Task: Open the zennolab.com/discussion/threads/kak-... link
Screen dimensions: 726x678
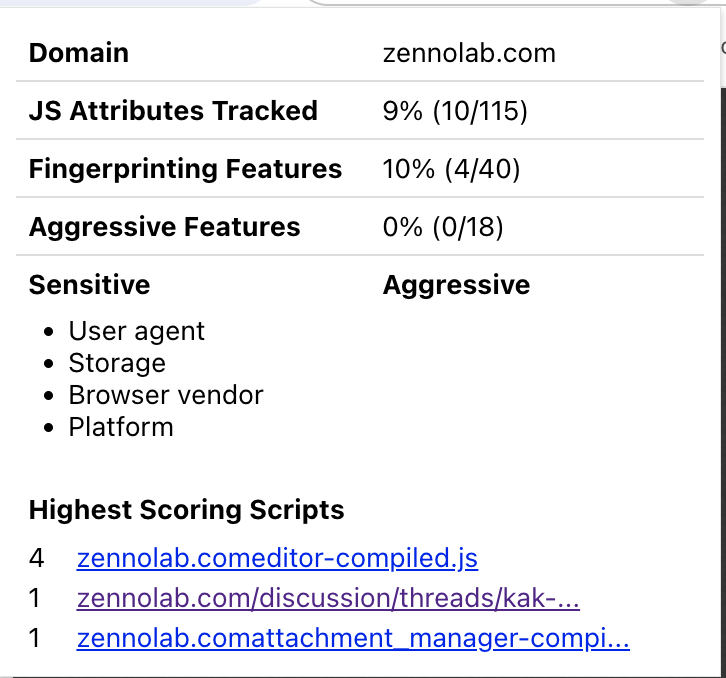Action: (x=328, y=598)
